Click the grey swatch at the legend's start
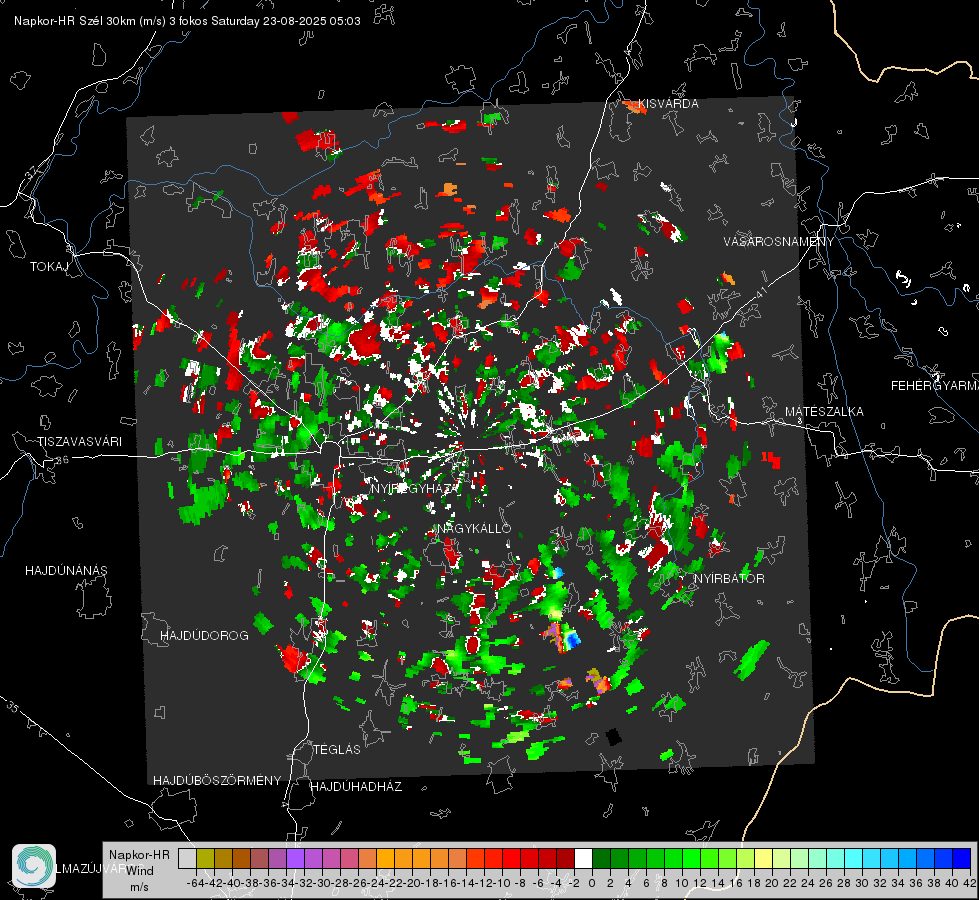Image resolution: width=979 pixels, height=900 pixels. pos(187,858)
